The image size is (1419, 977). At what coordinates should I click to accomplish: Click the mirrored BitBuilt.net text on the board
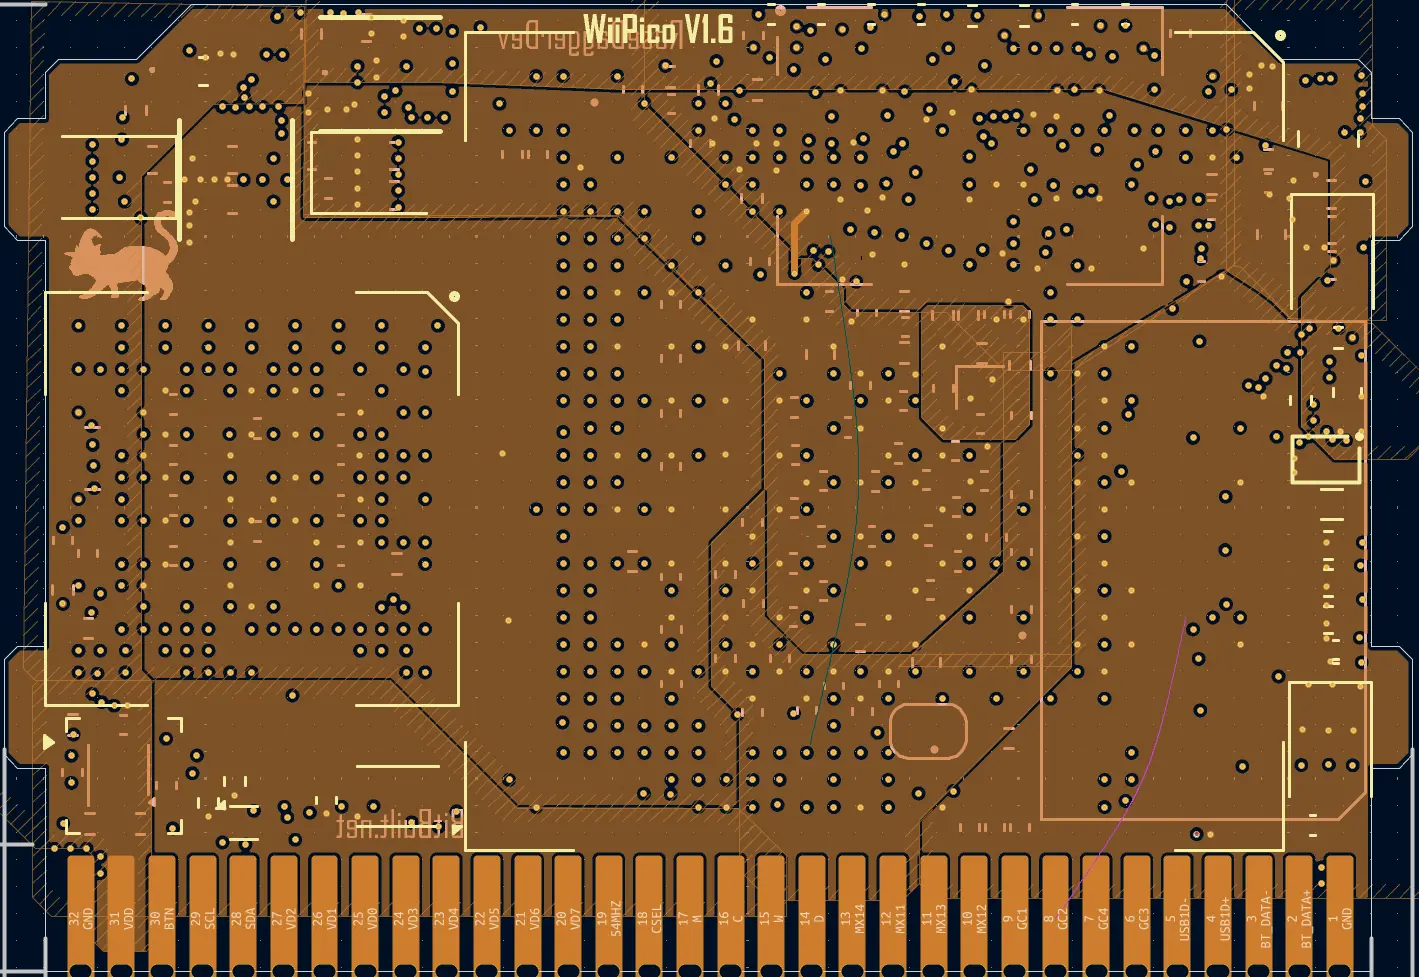coord(399,825)
